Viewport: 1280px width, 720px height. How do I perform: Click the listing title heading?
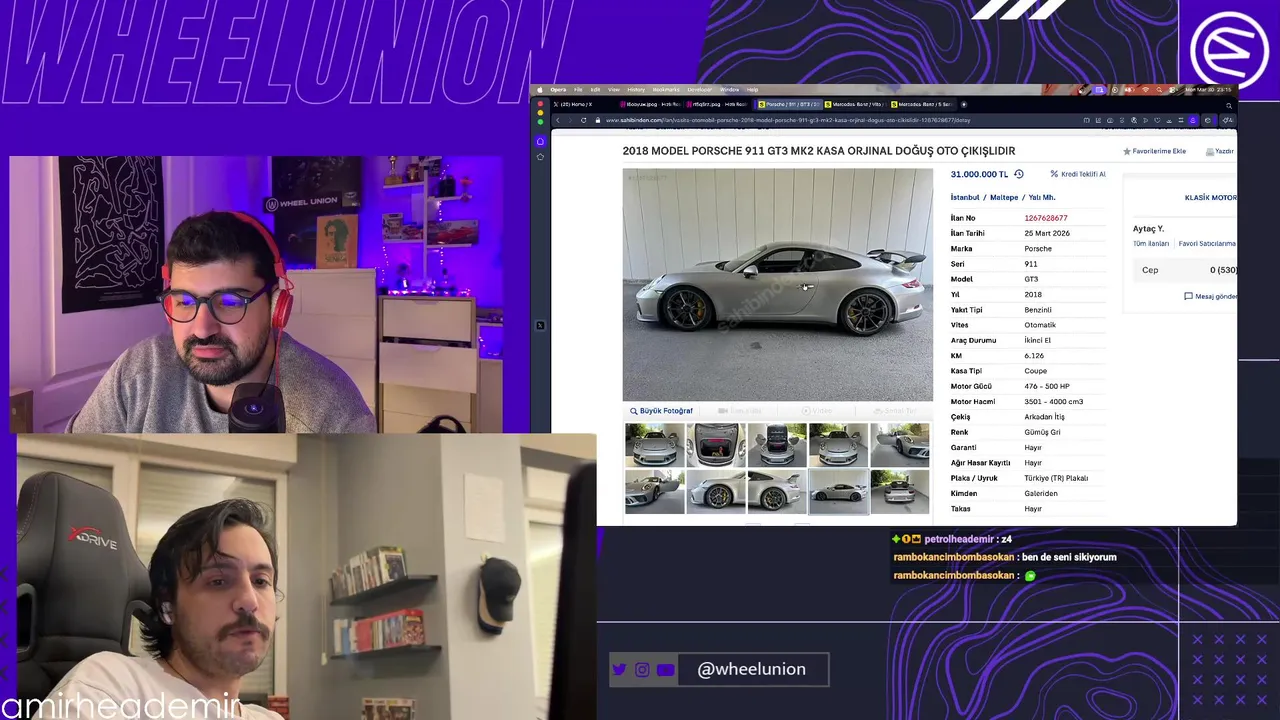click(819, 151)
